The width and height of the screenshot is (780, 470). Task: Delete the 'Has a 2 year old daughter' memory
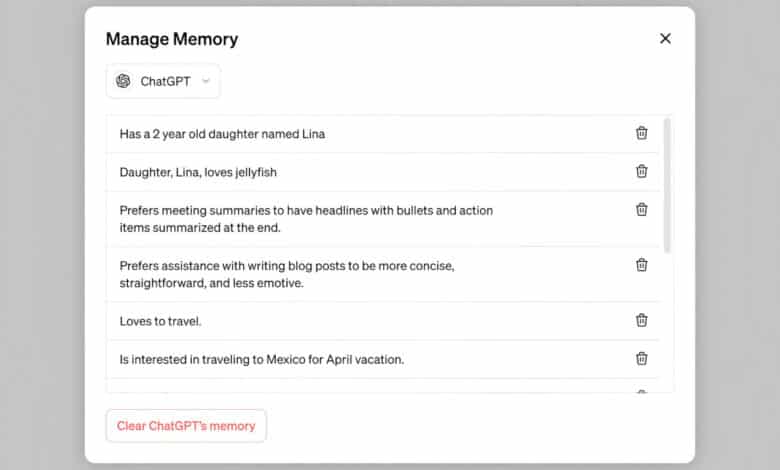(641, 133)
